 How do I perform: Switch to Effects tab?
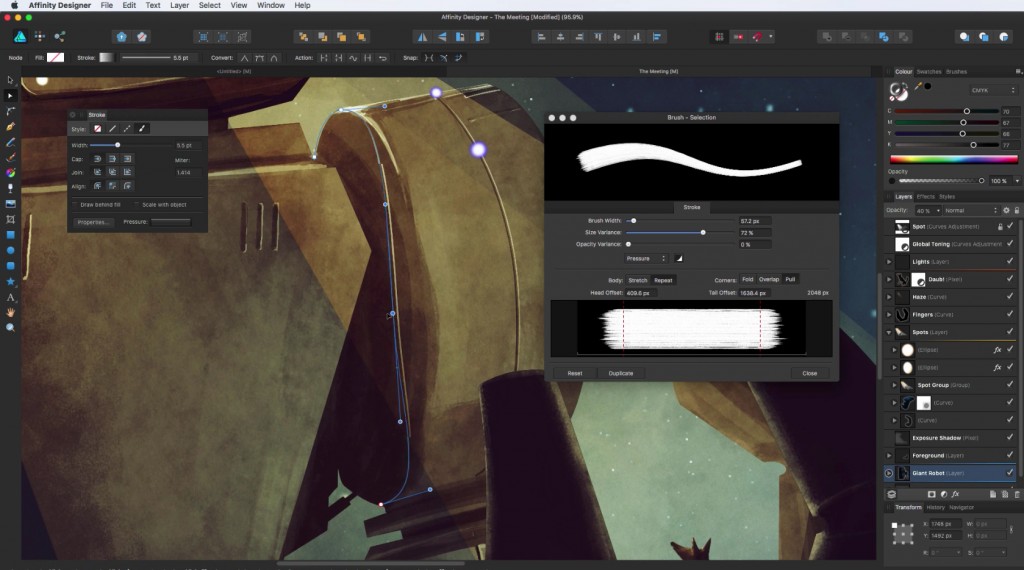pos(925,197)
